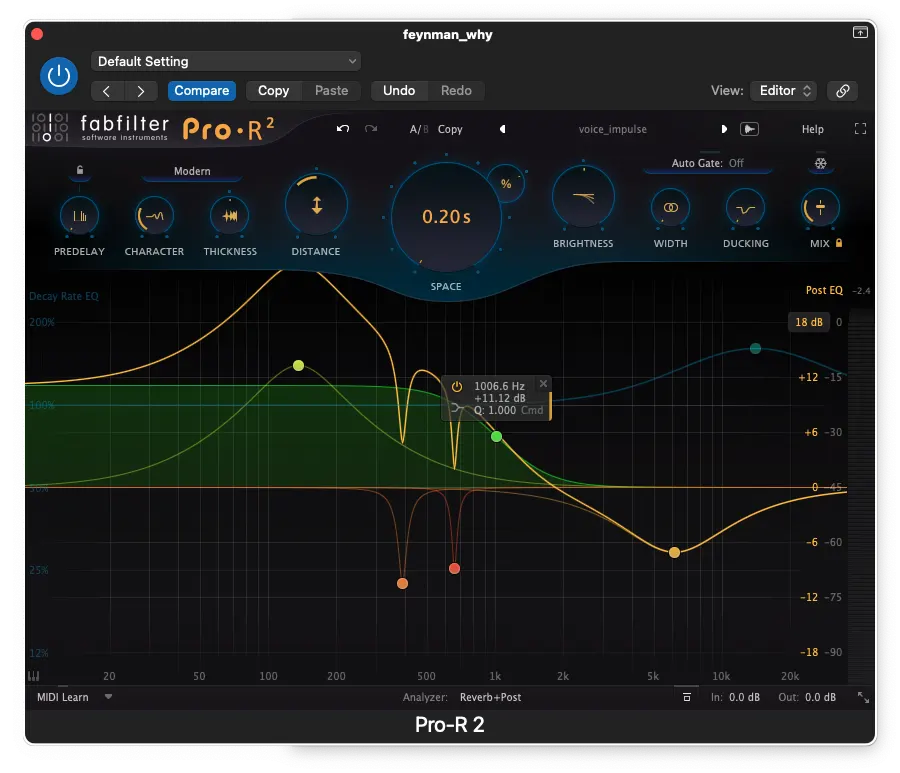The height and width of the screenshot is (773, 900).
Task: Copy A state to B in FabFilter bar
Action: [x=450, y=129]
